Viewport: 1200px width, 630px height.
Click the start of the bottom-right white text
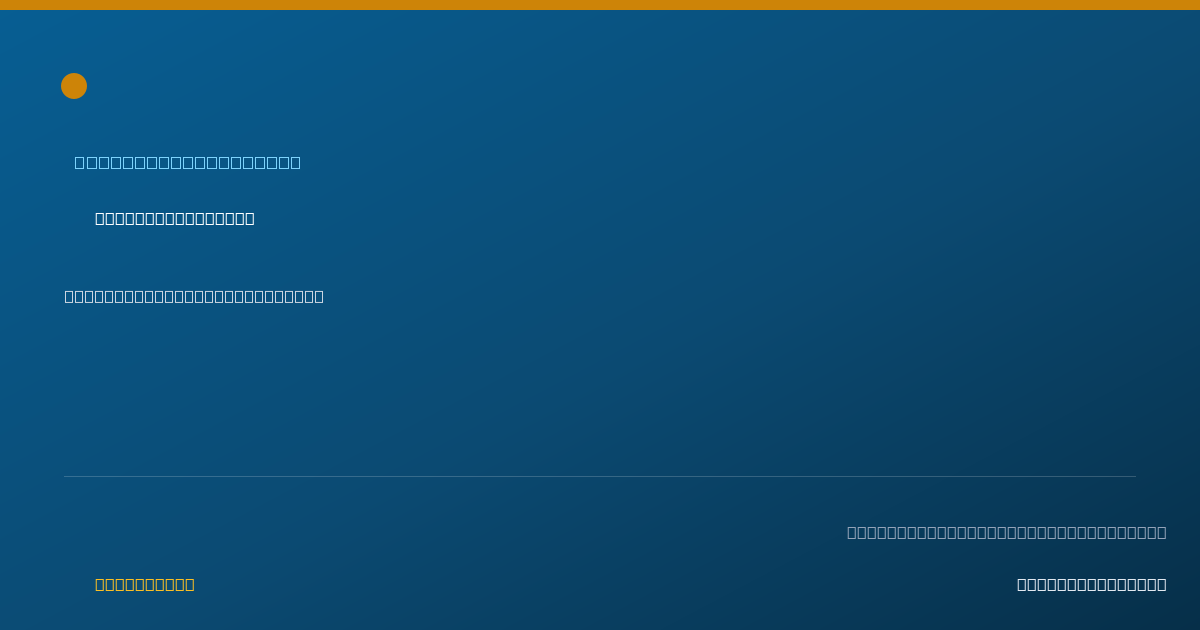[x=1022, y=584]
